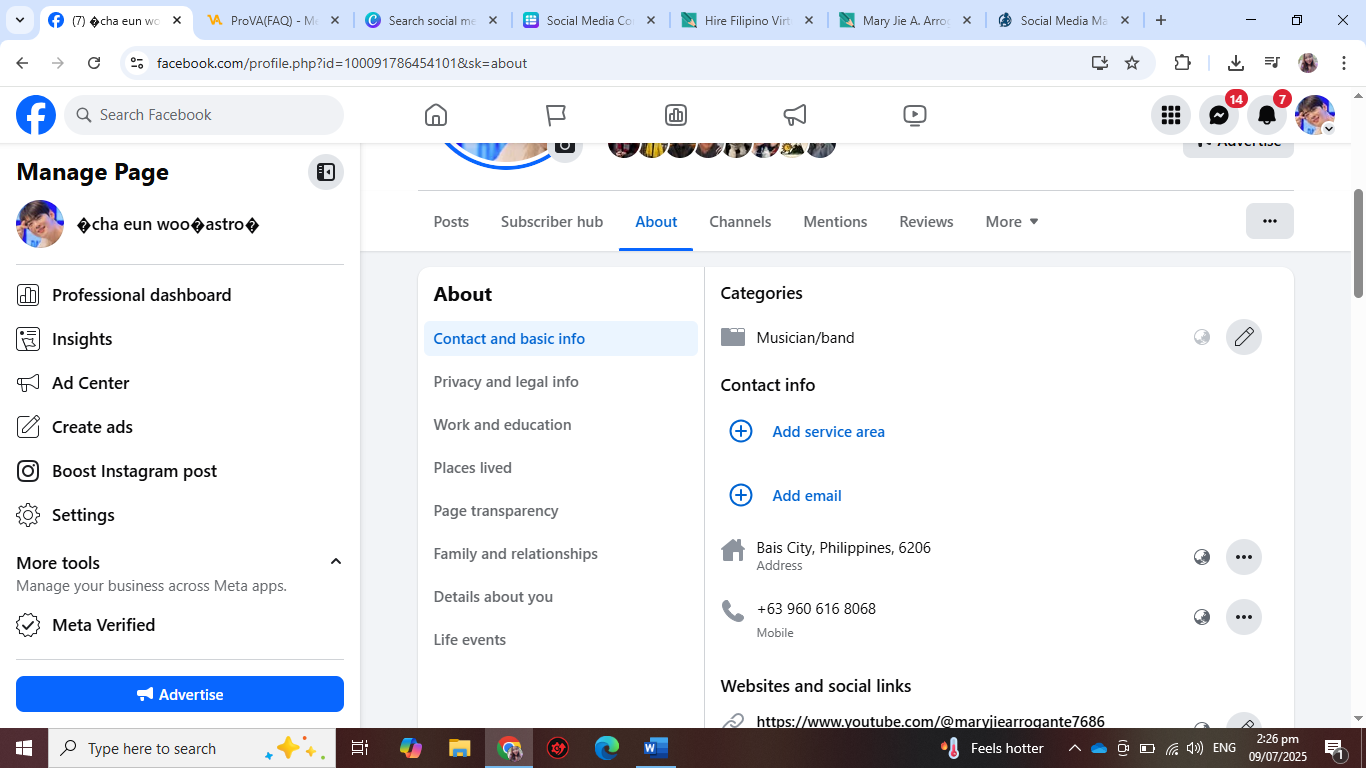Bookmark this page with star icon
The height and width of the screenshot is (768, 1366).
tap(1132, 63)
